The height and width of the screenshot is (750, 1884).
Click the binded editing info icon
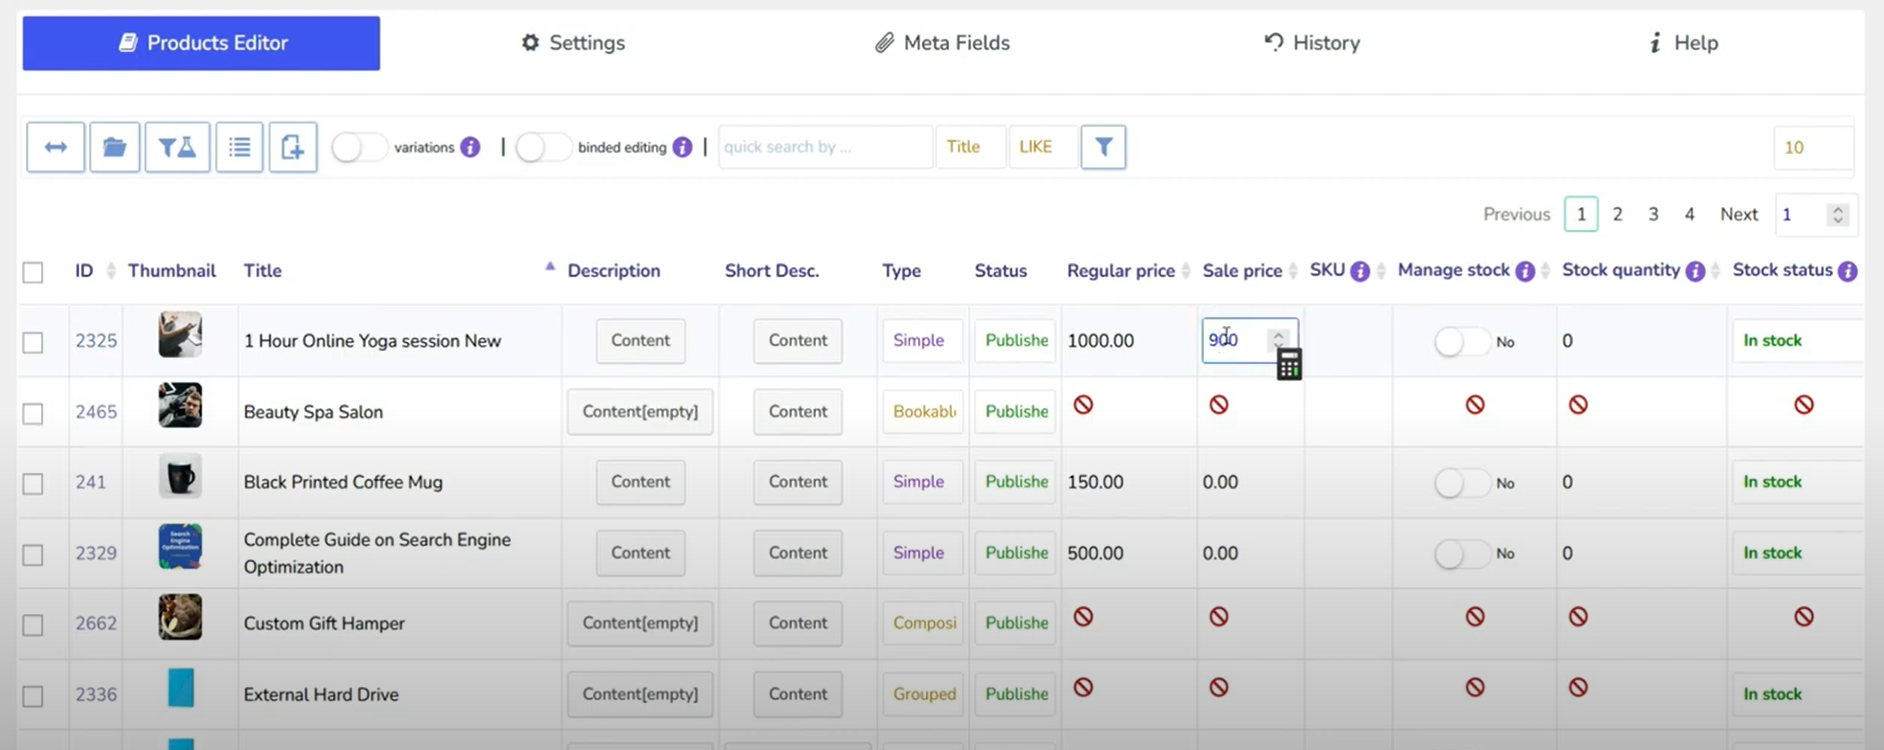click(x=682, y=147)
